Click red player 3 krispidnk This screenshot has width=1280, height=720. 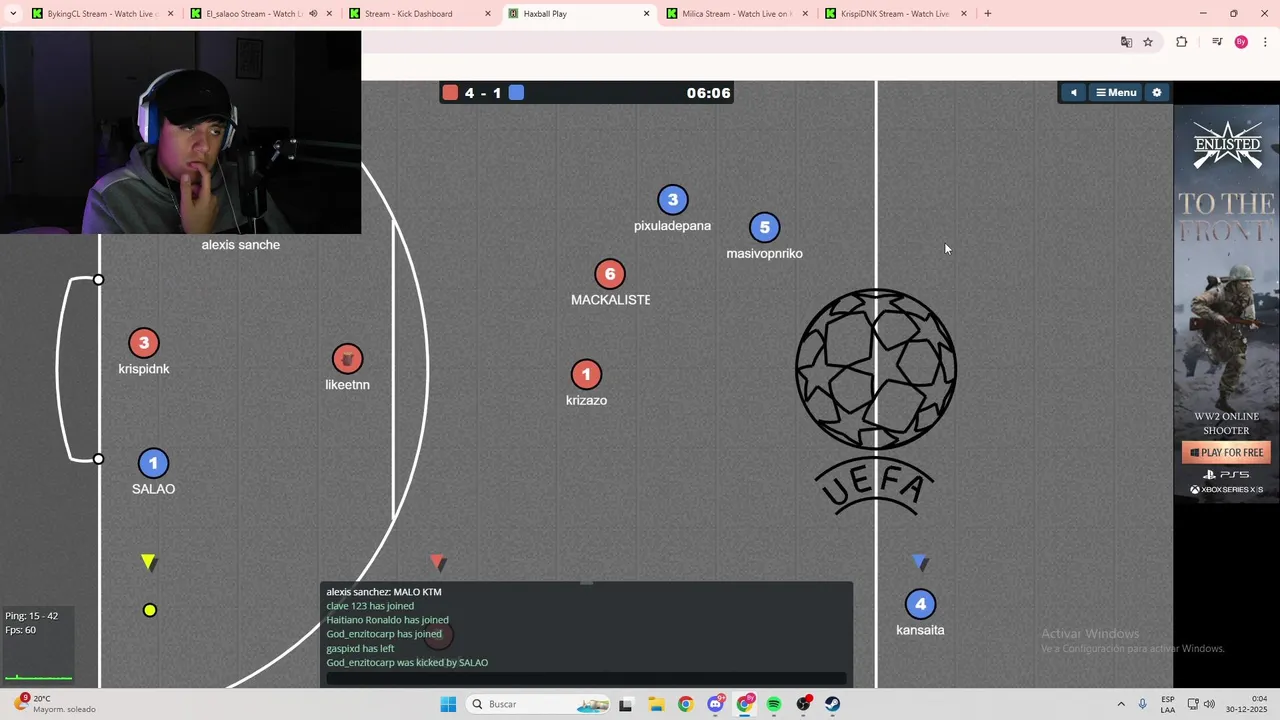pyautogui.click(x=144, y=343)
